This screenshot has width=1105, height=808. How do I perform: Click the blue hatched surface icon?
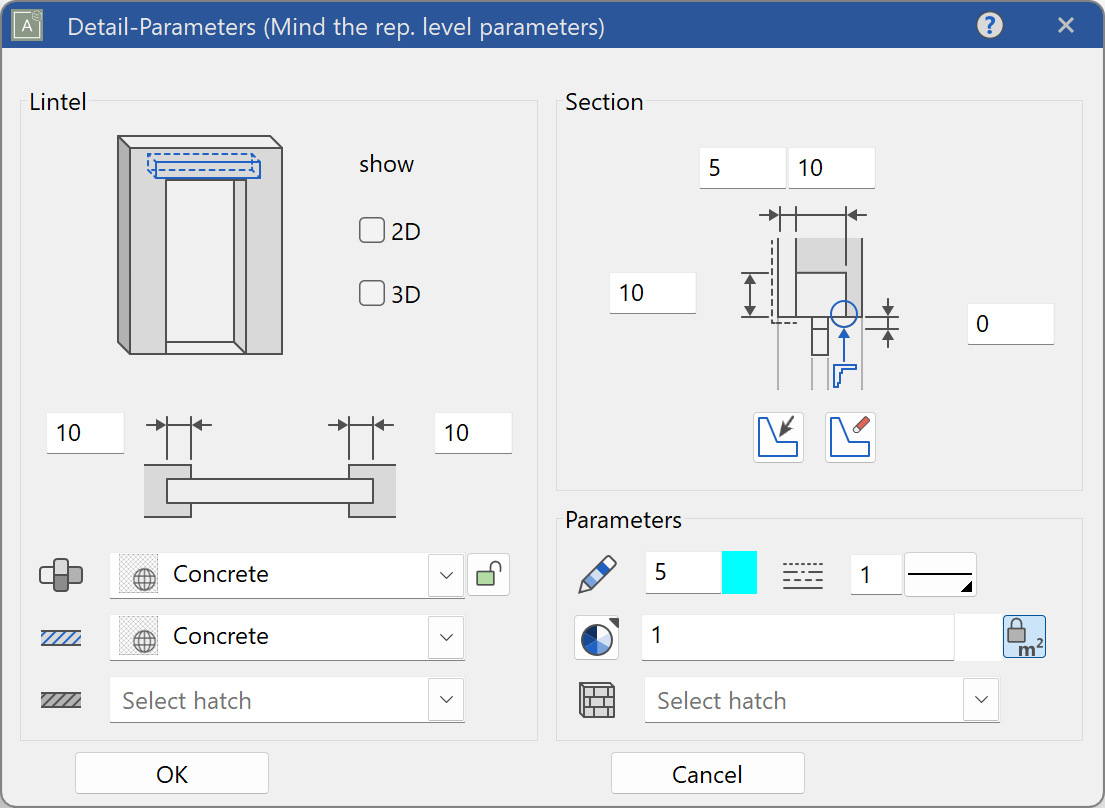tap(61, 638)
